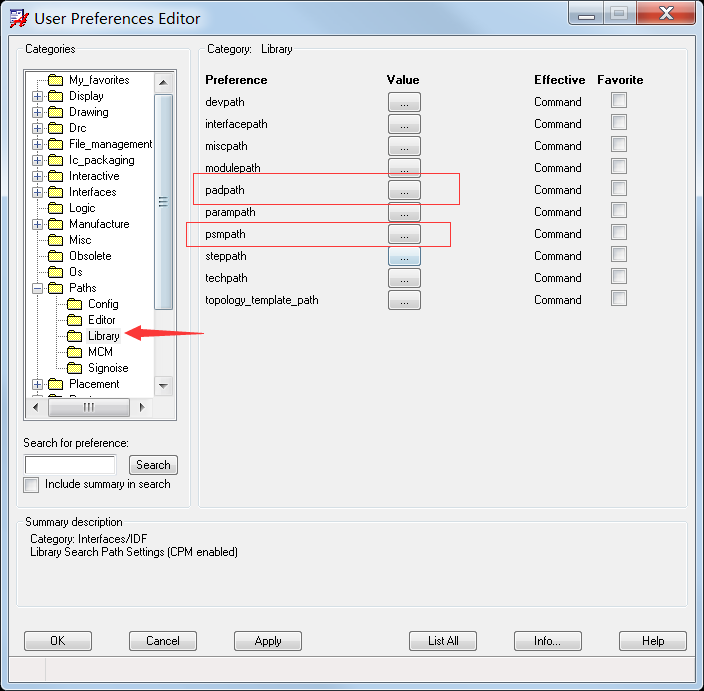Click the category tree scroll-down arrow
The width and height of the screenshot is (704, 691).
(x=163, y=386)
